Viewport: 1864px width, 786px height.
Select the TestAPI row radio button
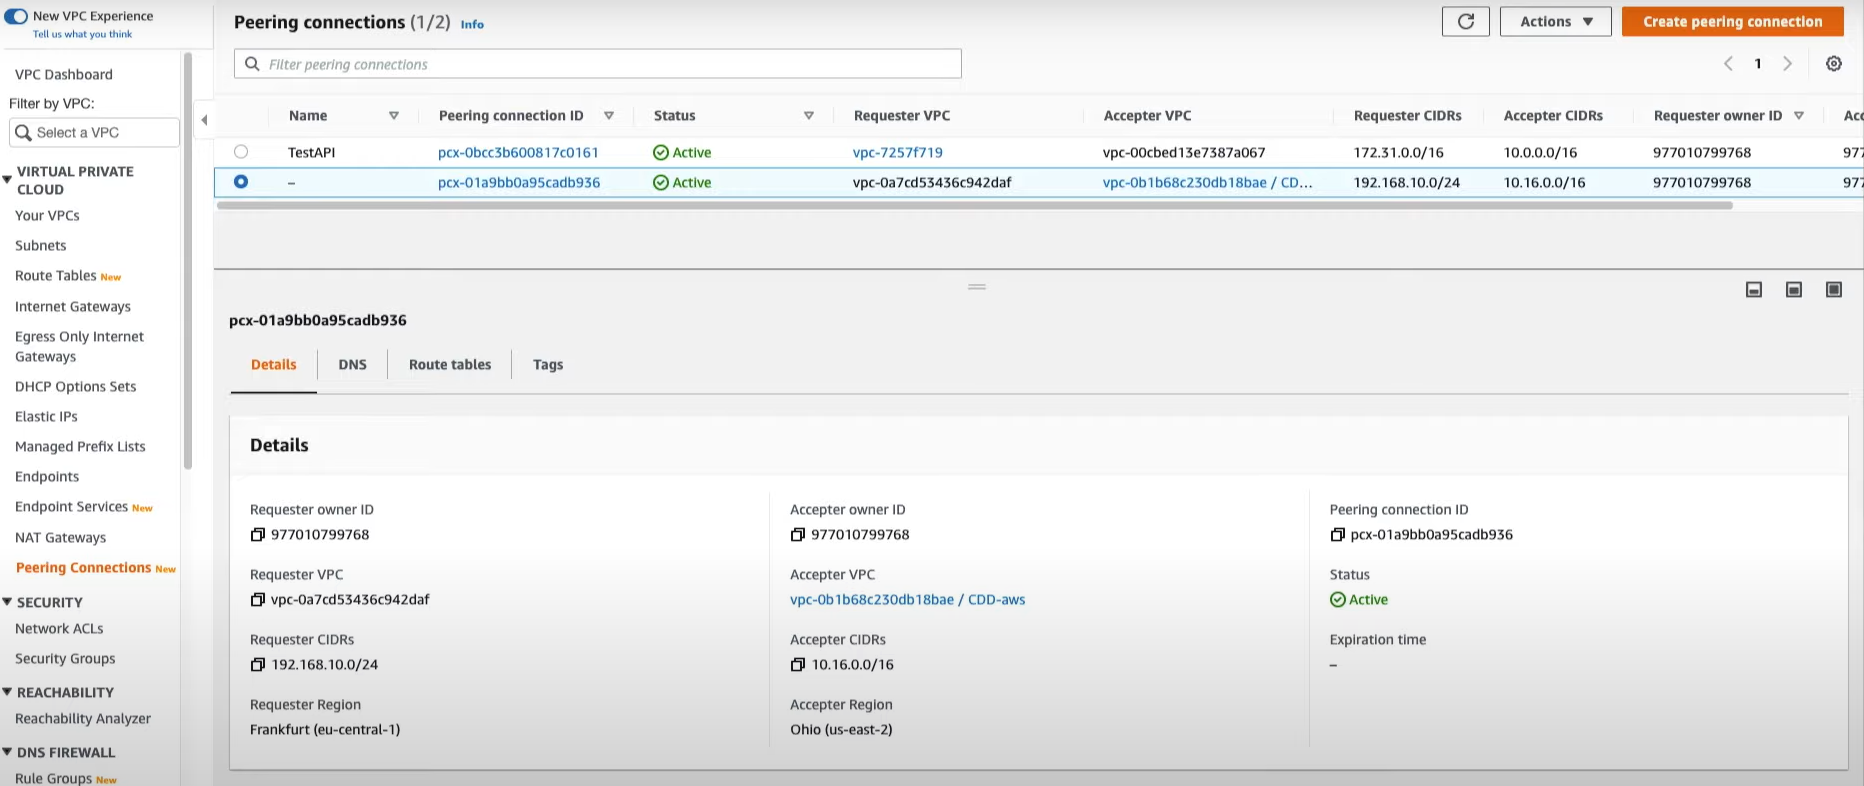click(241, 152)
